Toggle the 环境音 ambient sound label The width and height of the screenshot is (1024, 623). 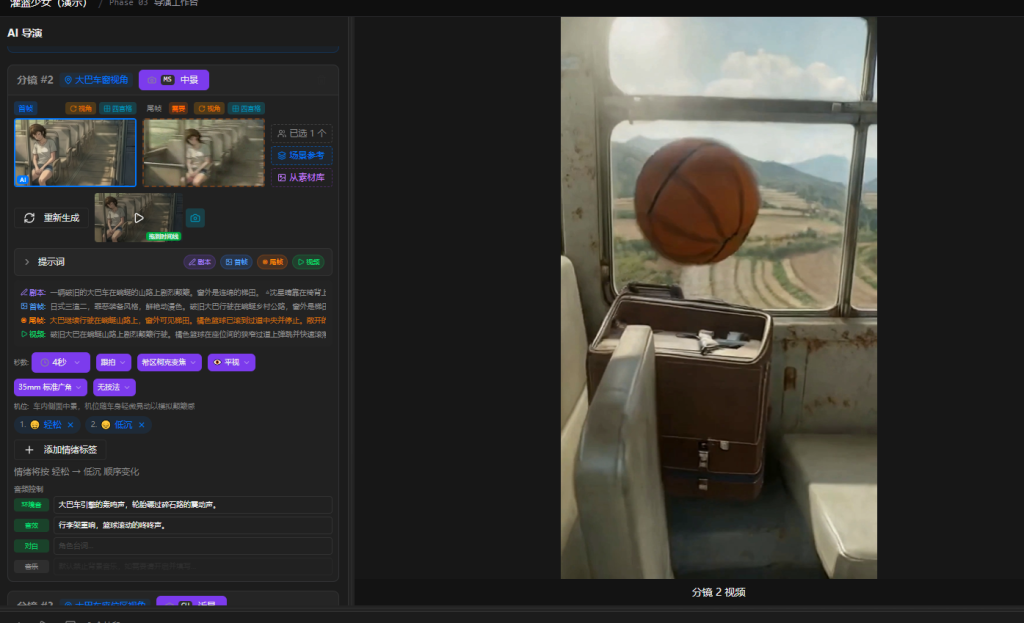(x=30, y=505)
